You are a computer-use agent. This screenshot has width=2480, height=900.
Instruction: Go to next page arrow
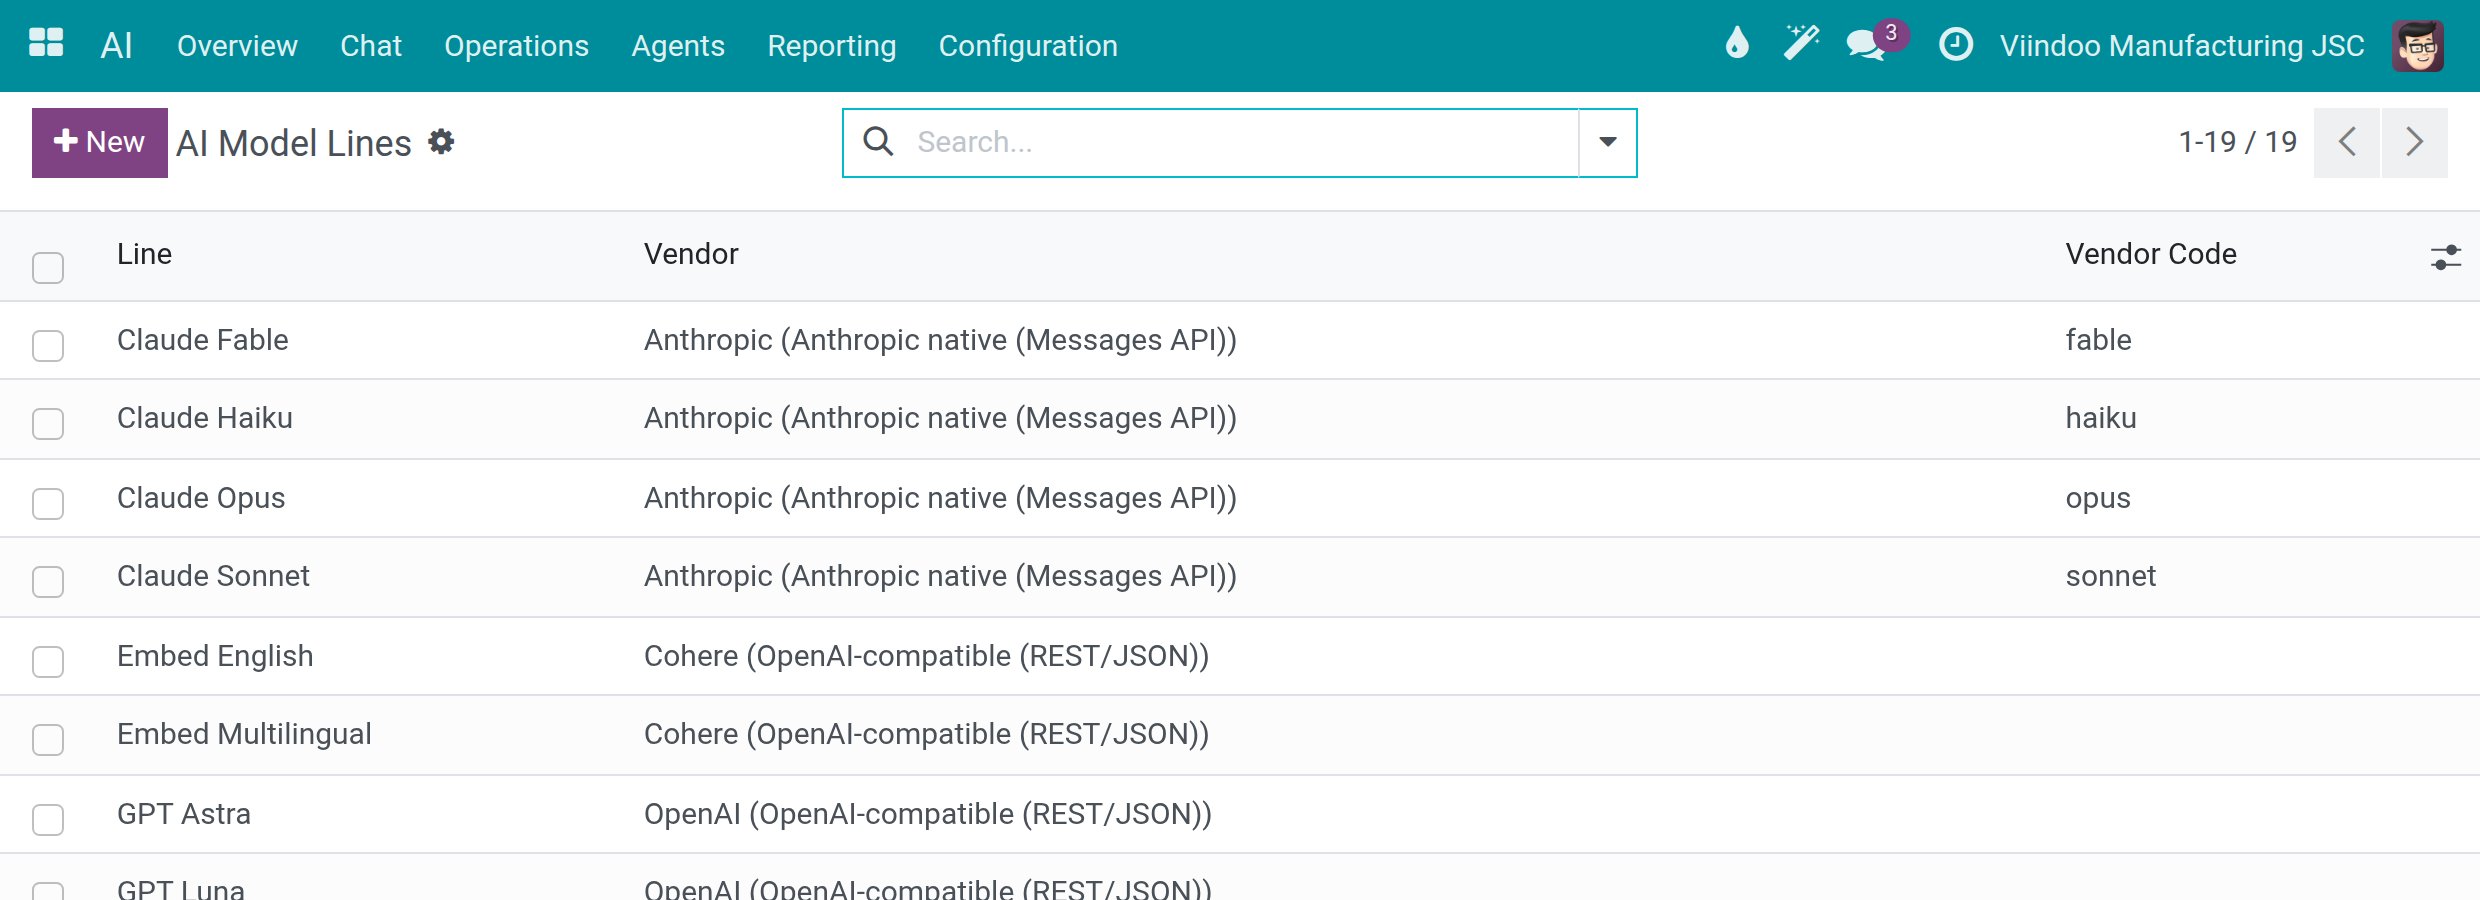point(2414,142)
